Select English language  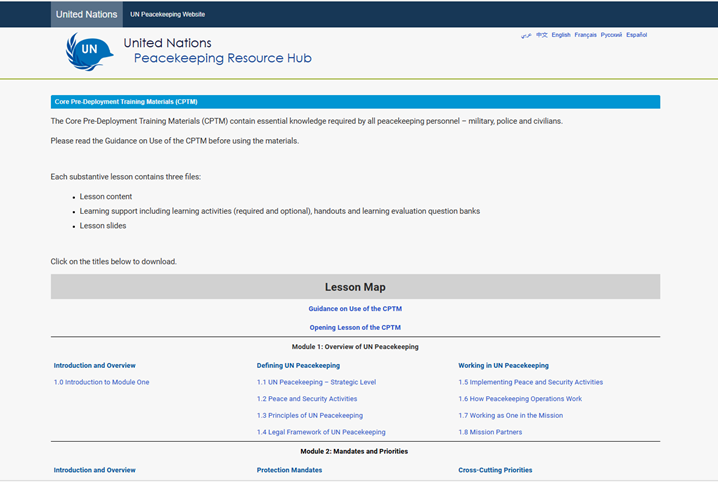click(561, 35)
